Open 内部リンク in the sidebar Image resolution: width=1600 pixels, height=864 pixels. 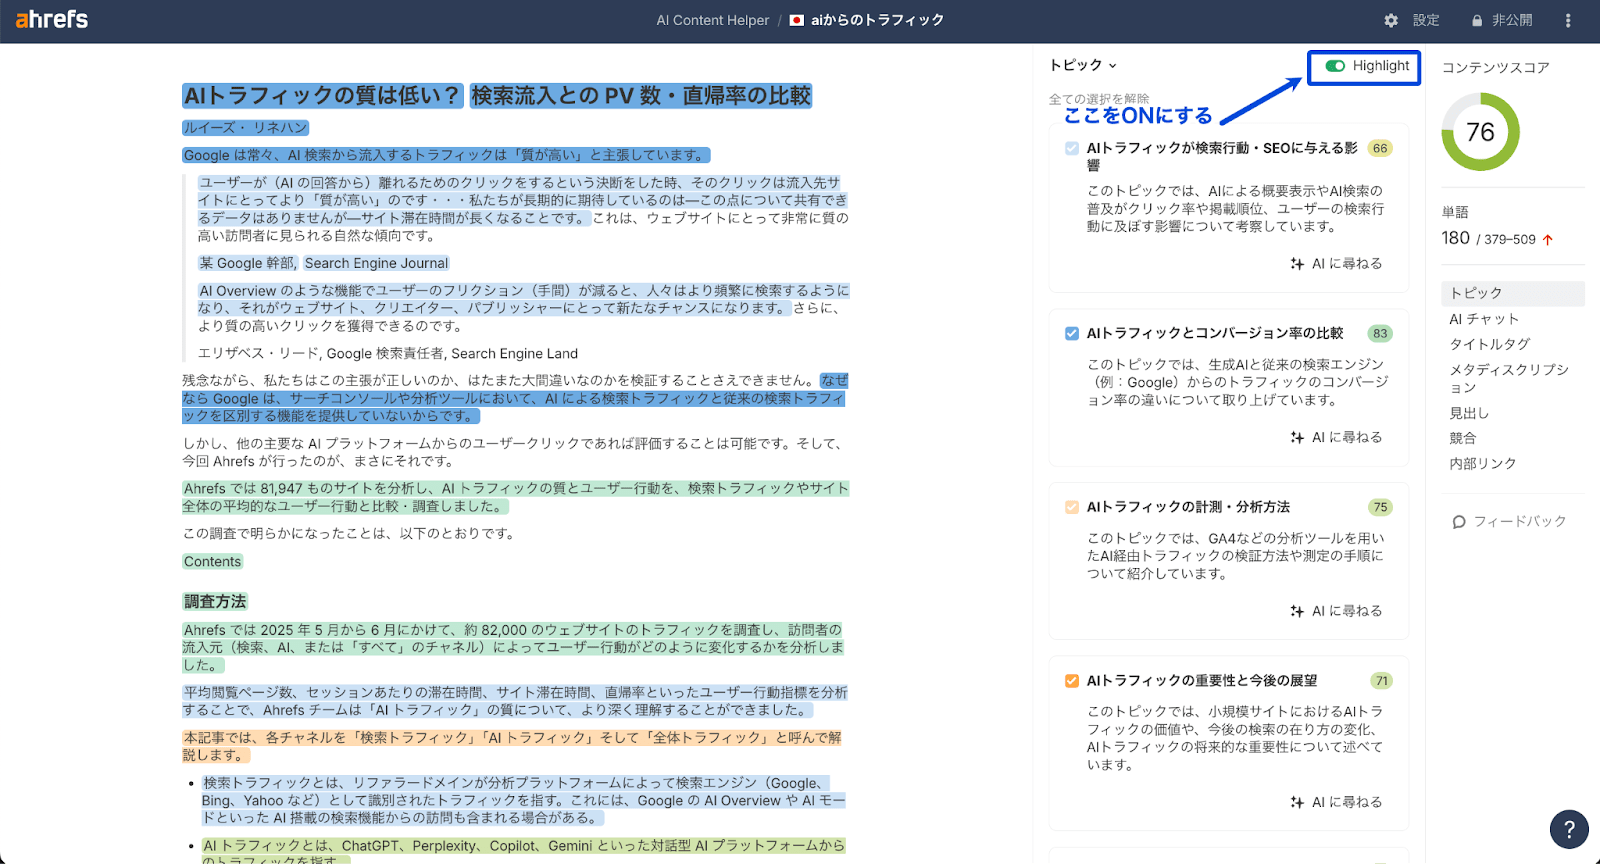tap(1483, 463)
